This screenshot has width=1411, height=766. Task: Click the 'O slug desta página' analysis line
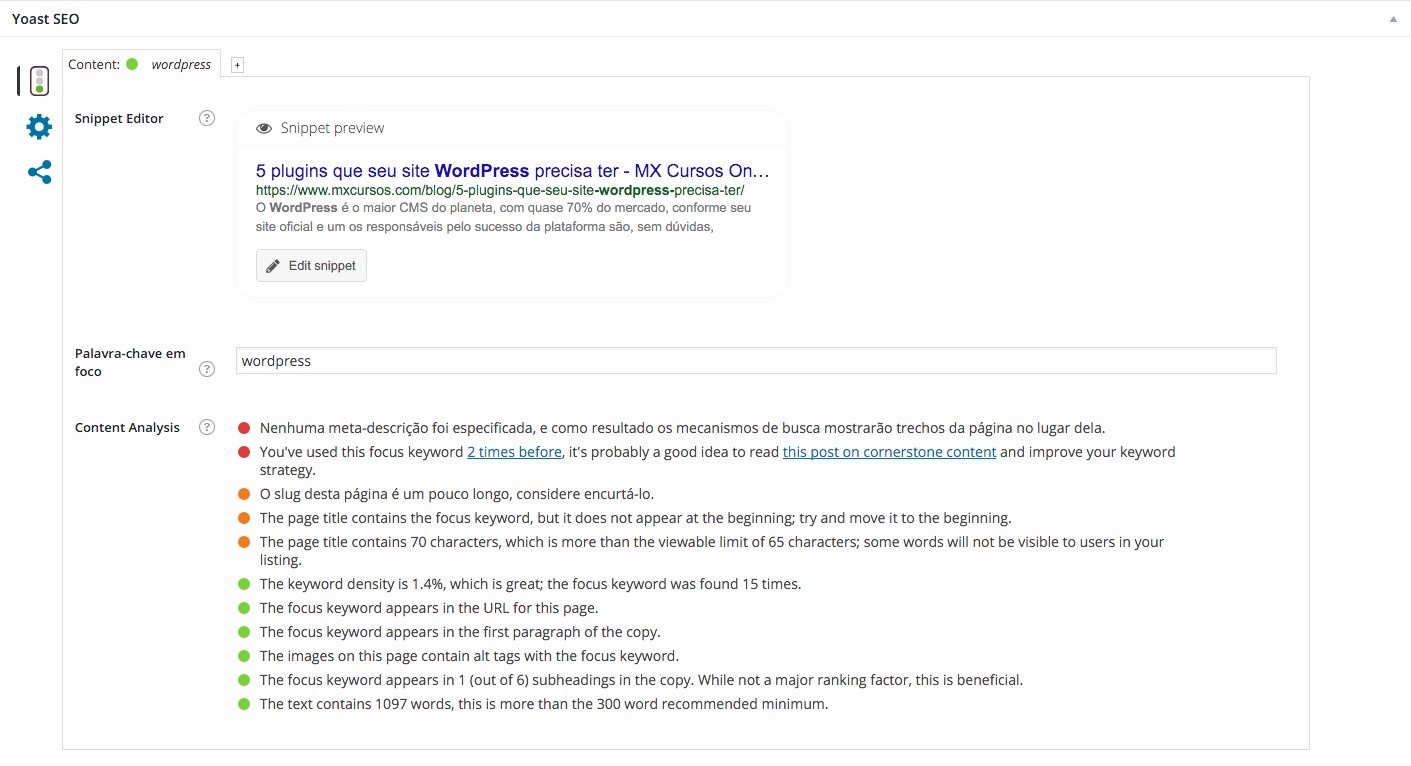point(457,494)
